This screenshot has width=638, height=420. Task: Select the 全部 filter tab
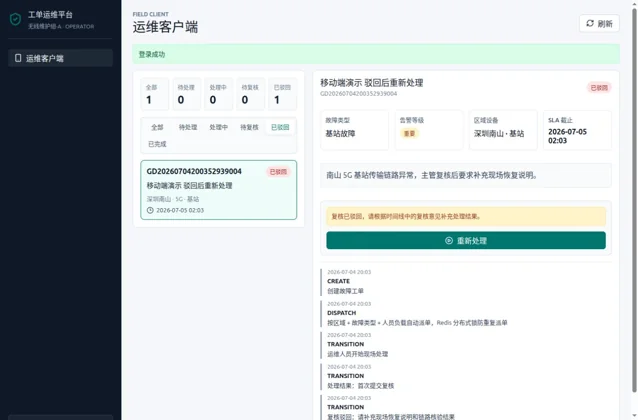click(157, 127)
